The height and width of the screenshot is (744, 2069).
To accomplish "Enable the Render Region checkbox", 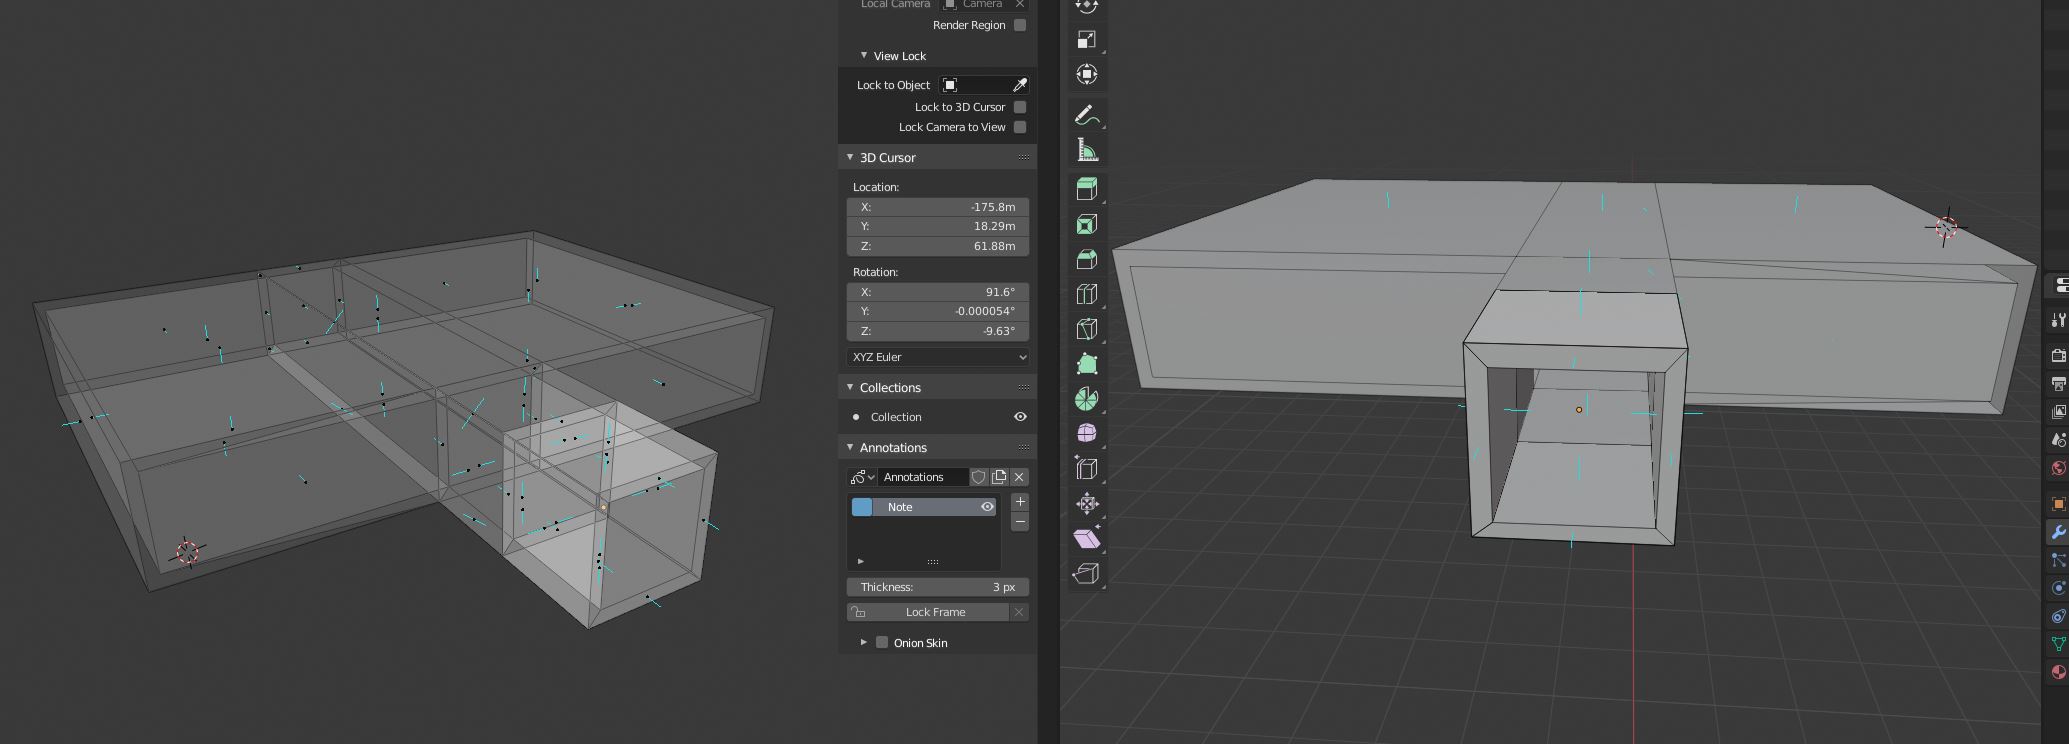I will click(1020, 25).
